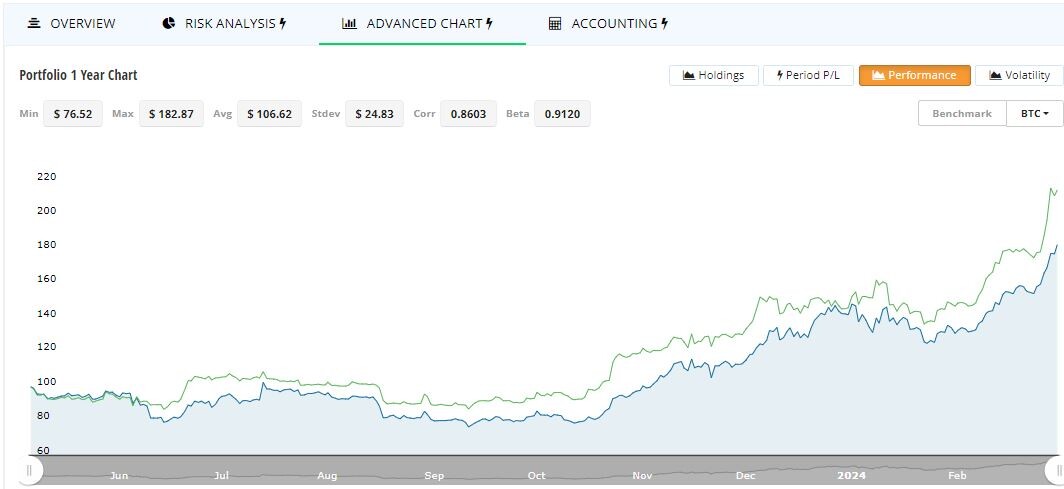This screenshot has width=1064, height=489.
Task: Select the Volatility chart mode
Action: [1019, 75]
